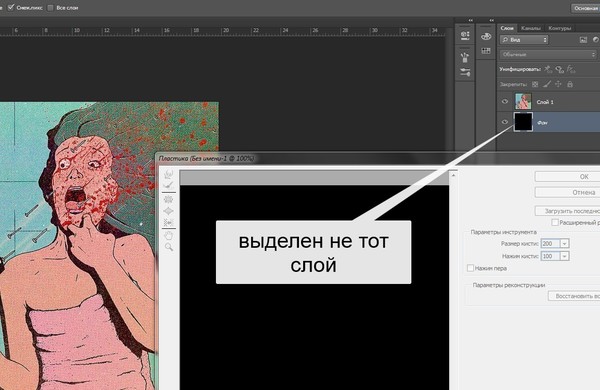Enable Расширенный режим checkbox in Liquify
The width and height of the screenshot is (600, 390).
pyautogui.click(x=554, y=222)
